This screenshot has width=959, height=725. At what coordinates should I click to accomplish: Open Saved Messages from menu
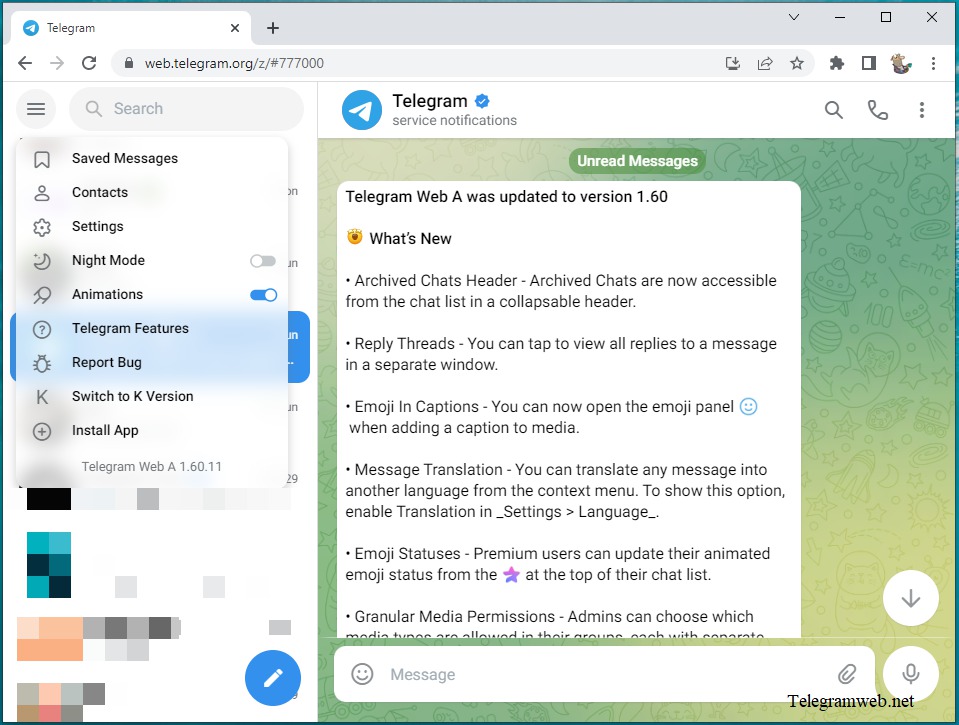point(124,158)
